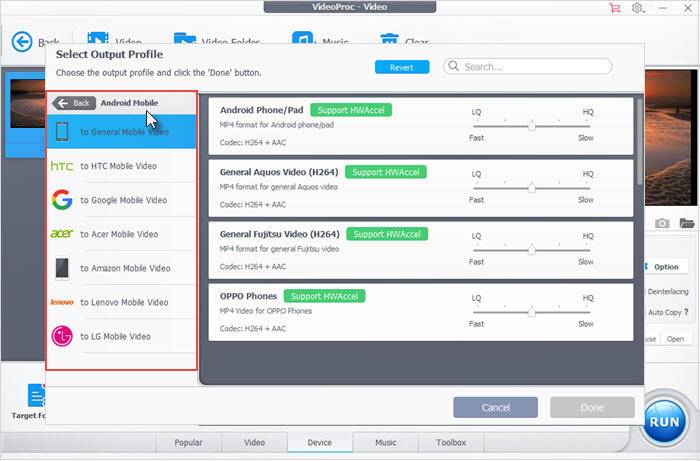Click the Google logo icon

(x=62, y=199)
